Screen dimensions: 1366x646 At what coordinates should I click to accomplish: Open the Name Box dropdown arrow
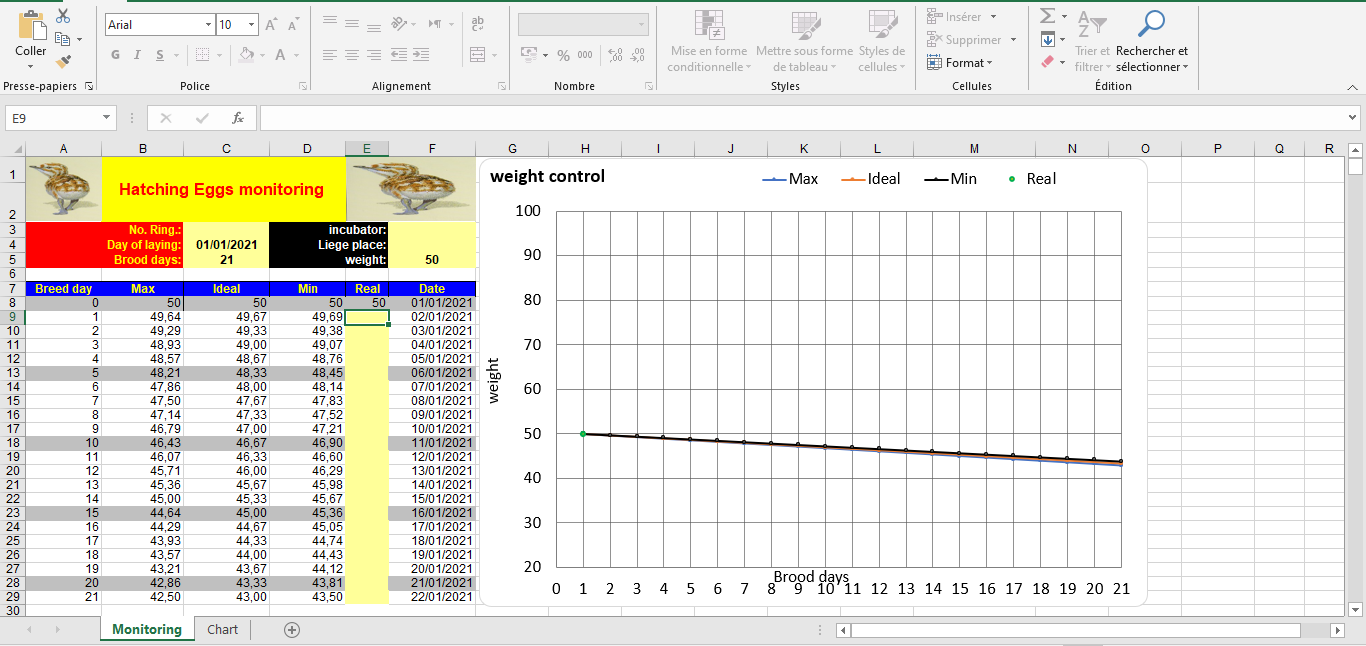[x=107, y=118]
